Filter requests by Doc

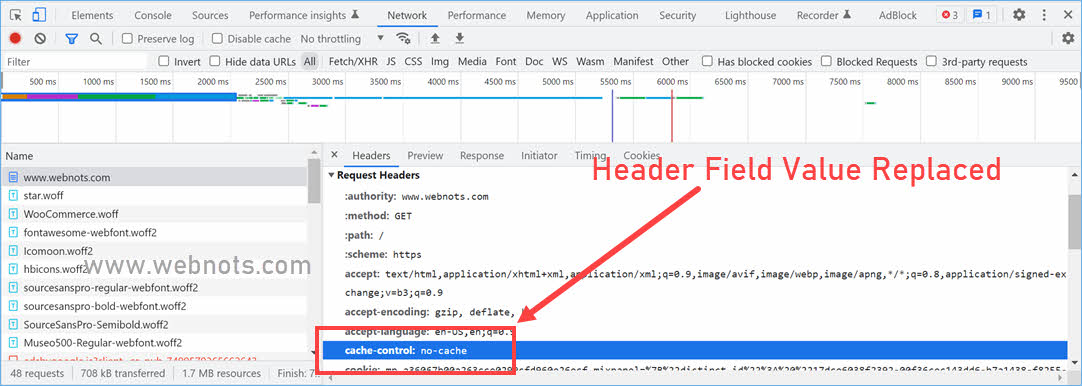(534, 61)
